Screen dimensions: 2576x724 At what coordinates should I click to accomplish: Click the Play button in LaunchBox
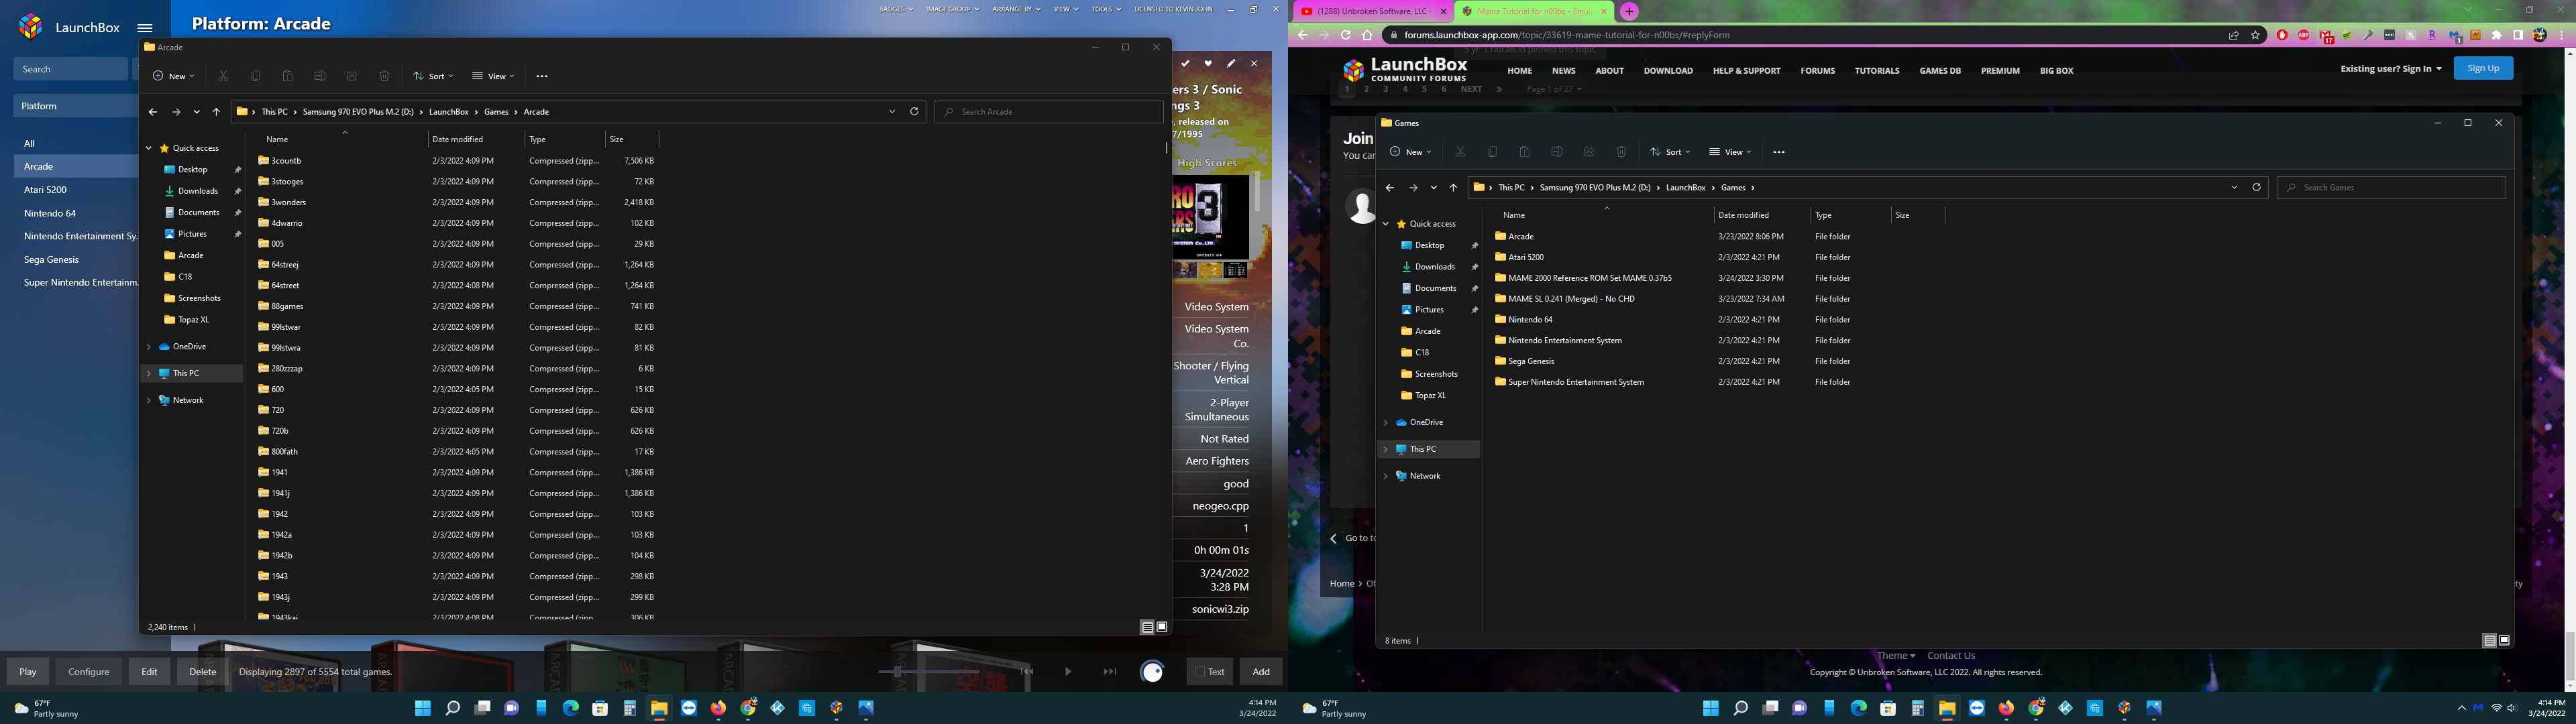click(x=28, y=672)
